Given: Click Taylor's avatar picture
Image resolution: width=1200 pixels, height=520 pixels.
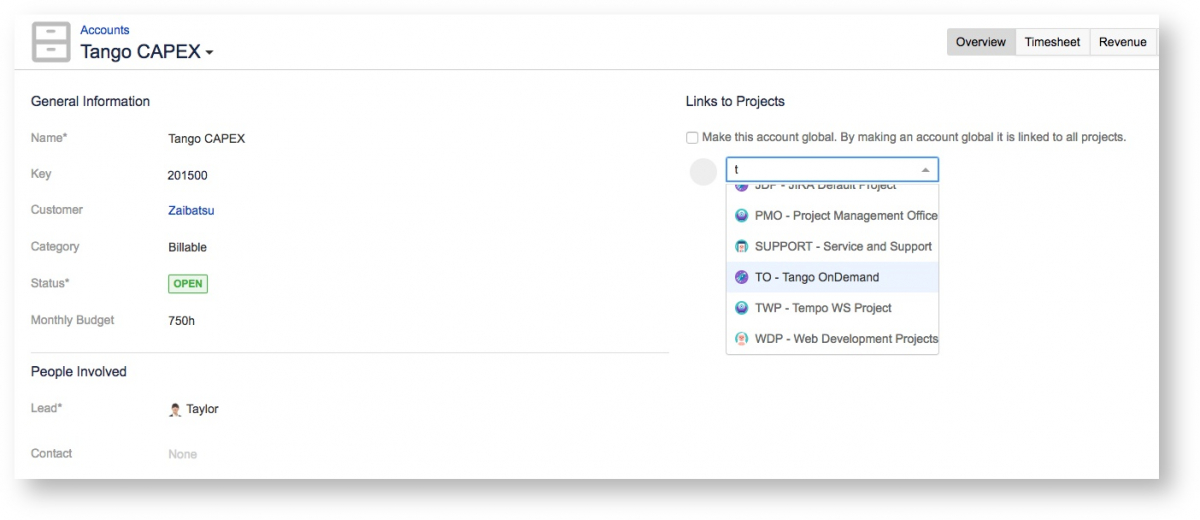Looking at the screenshot, I should 175,409.
